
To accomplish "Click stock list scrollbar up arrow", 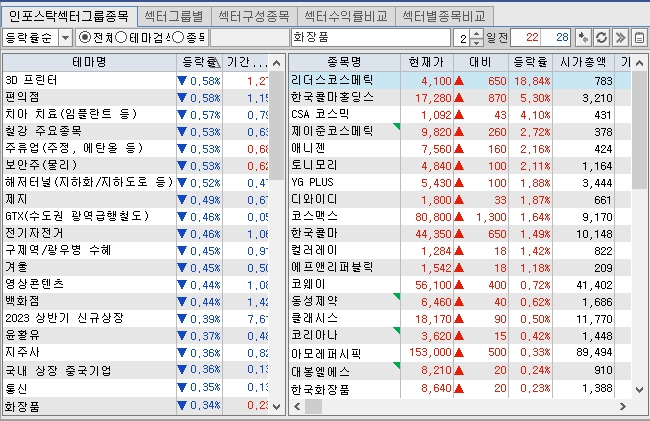I will pyautogui.click(x=639, y=63).
